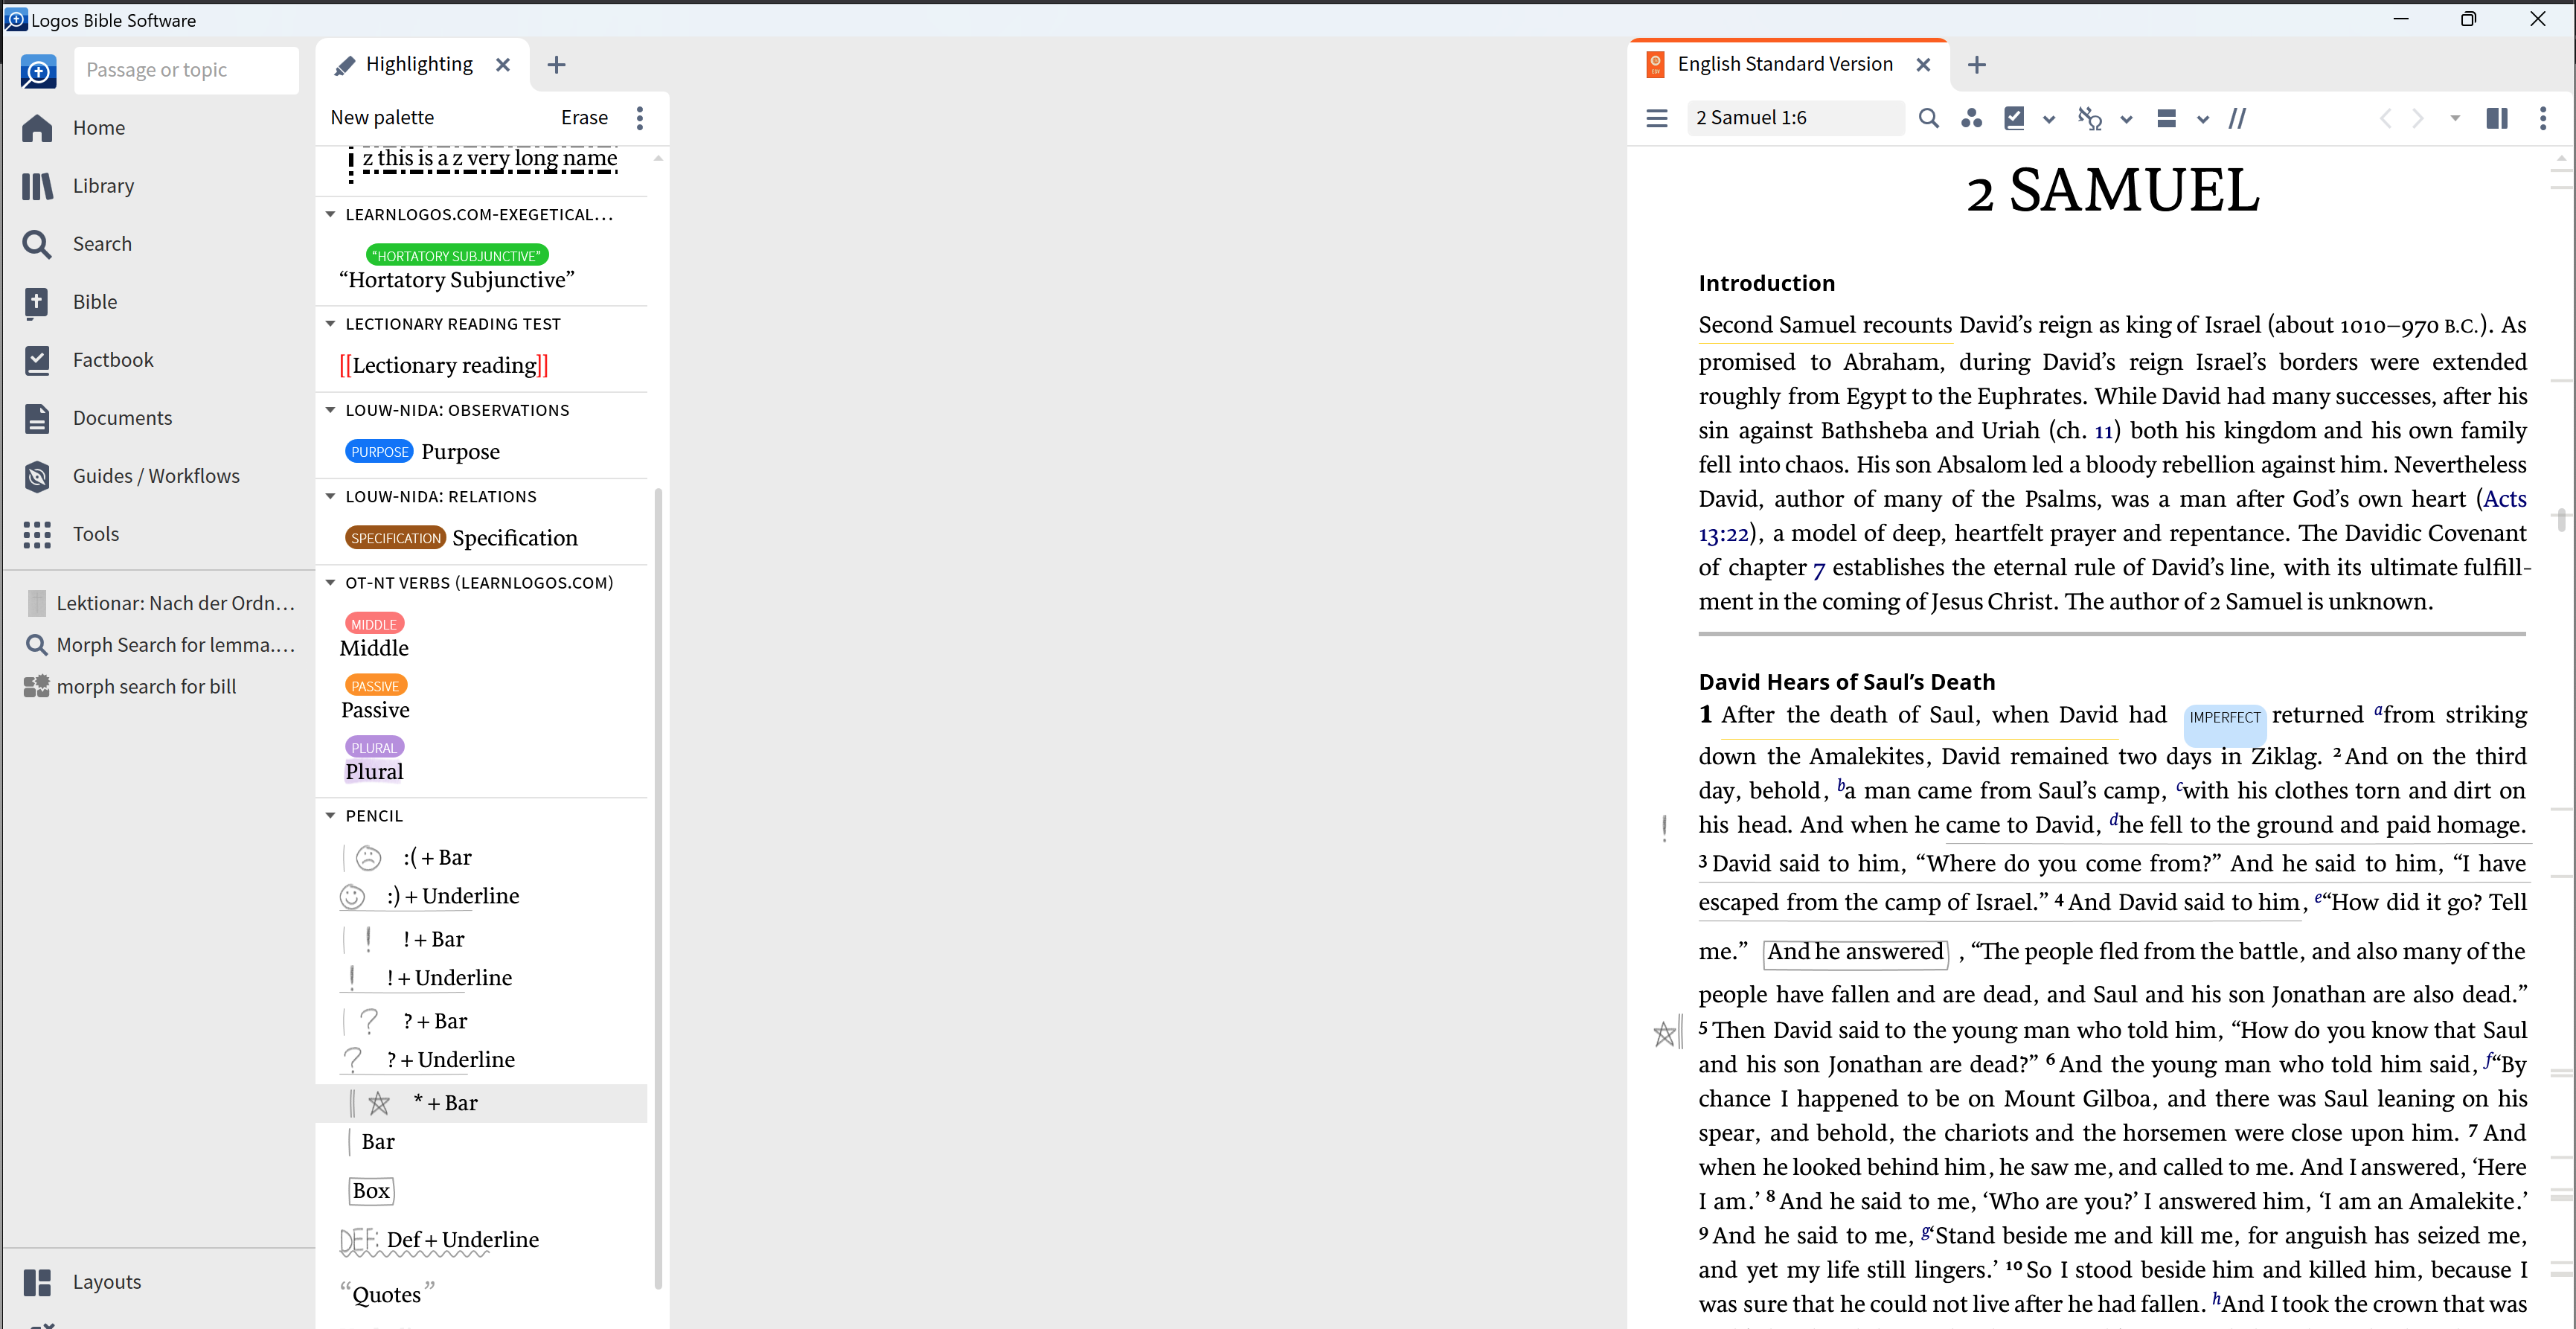2576x1329 pixels.
Task: Collapse Louw-Nida: Relations palette
Action: pos(330,496)
